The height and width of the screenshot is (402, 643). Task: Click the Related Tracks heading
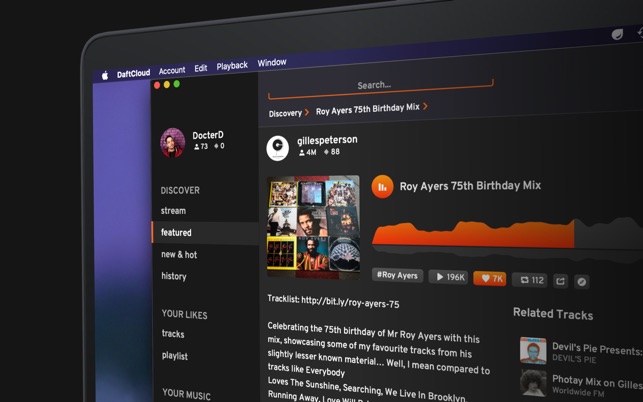point(553,314)
